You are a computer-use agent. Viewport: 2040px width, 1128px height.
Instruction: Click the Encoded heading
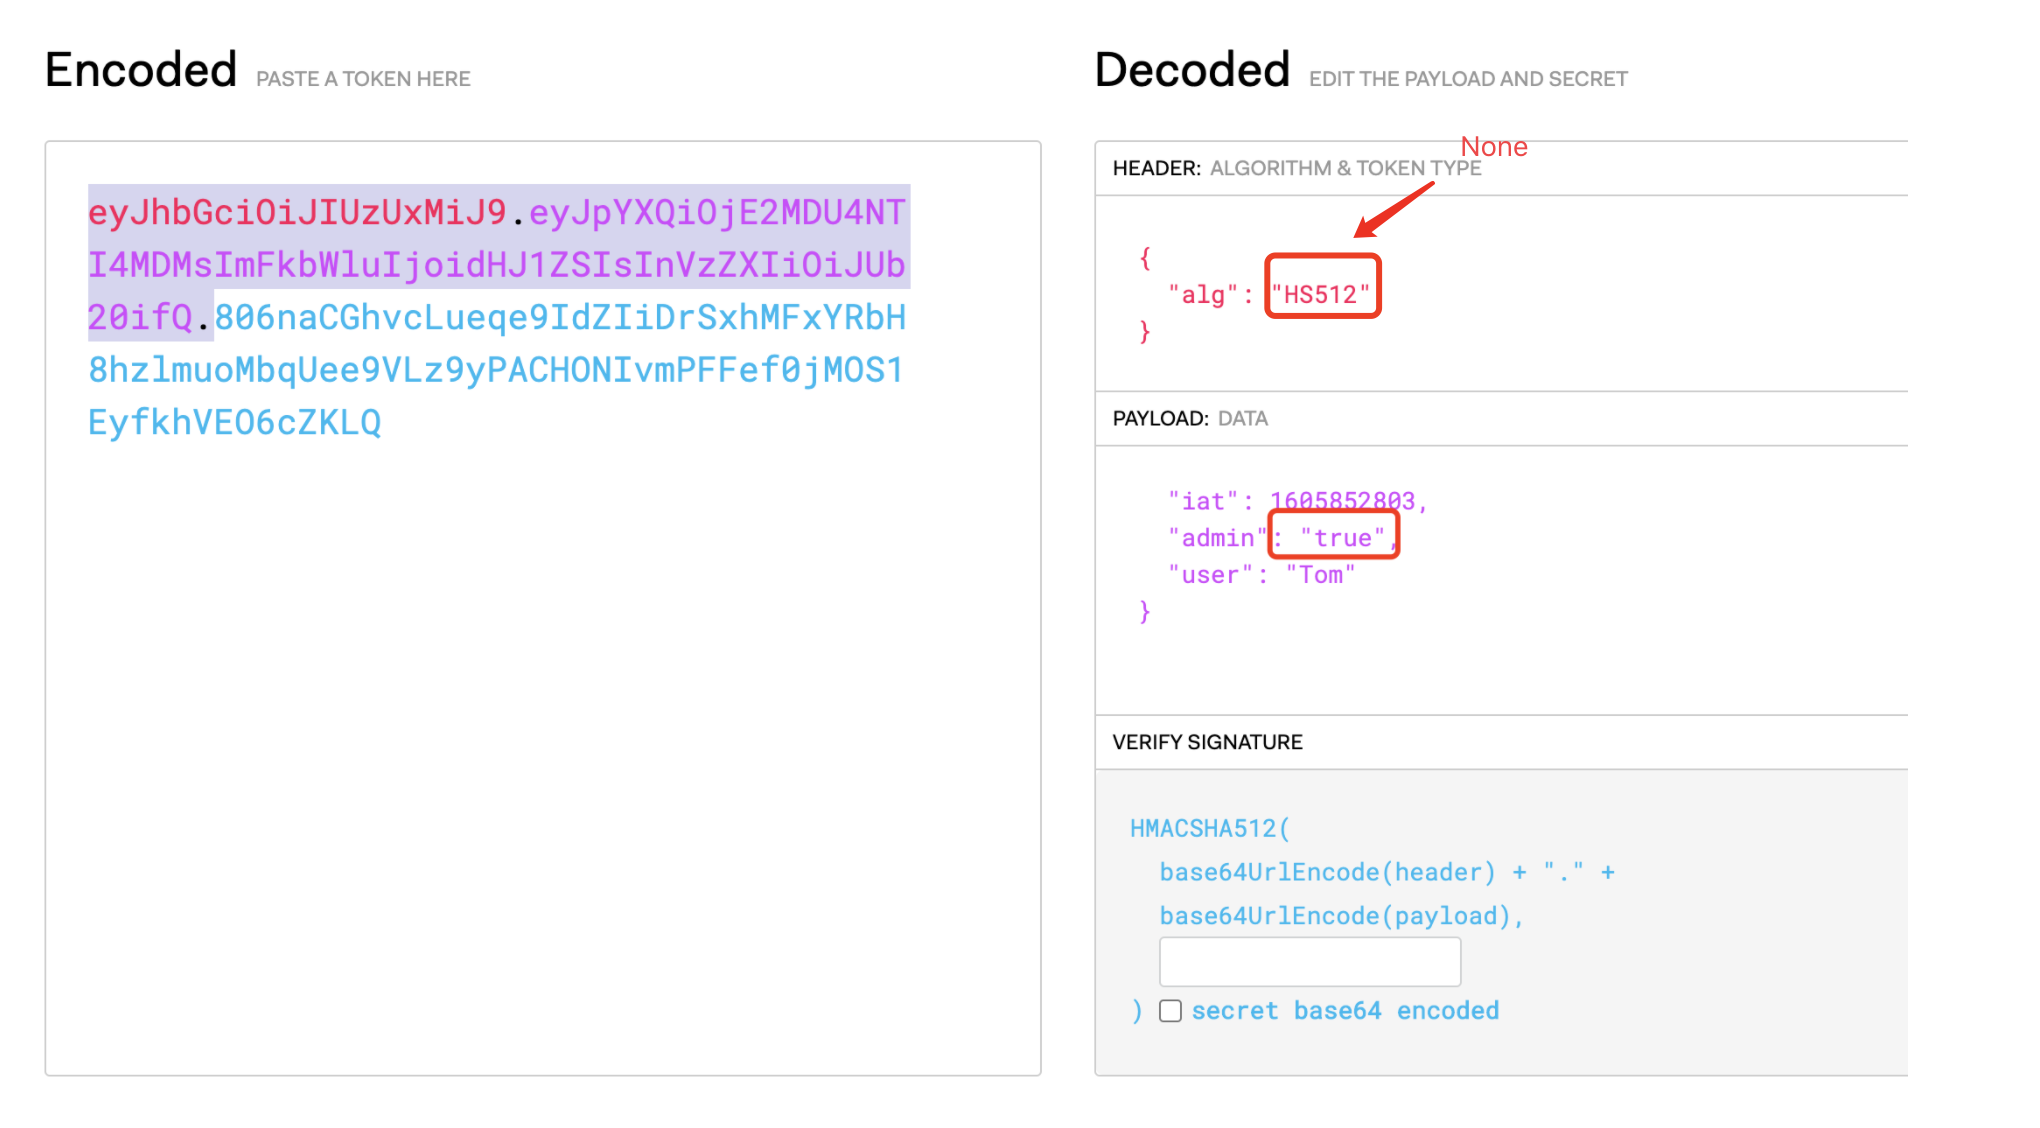click(141, 70)
